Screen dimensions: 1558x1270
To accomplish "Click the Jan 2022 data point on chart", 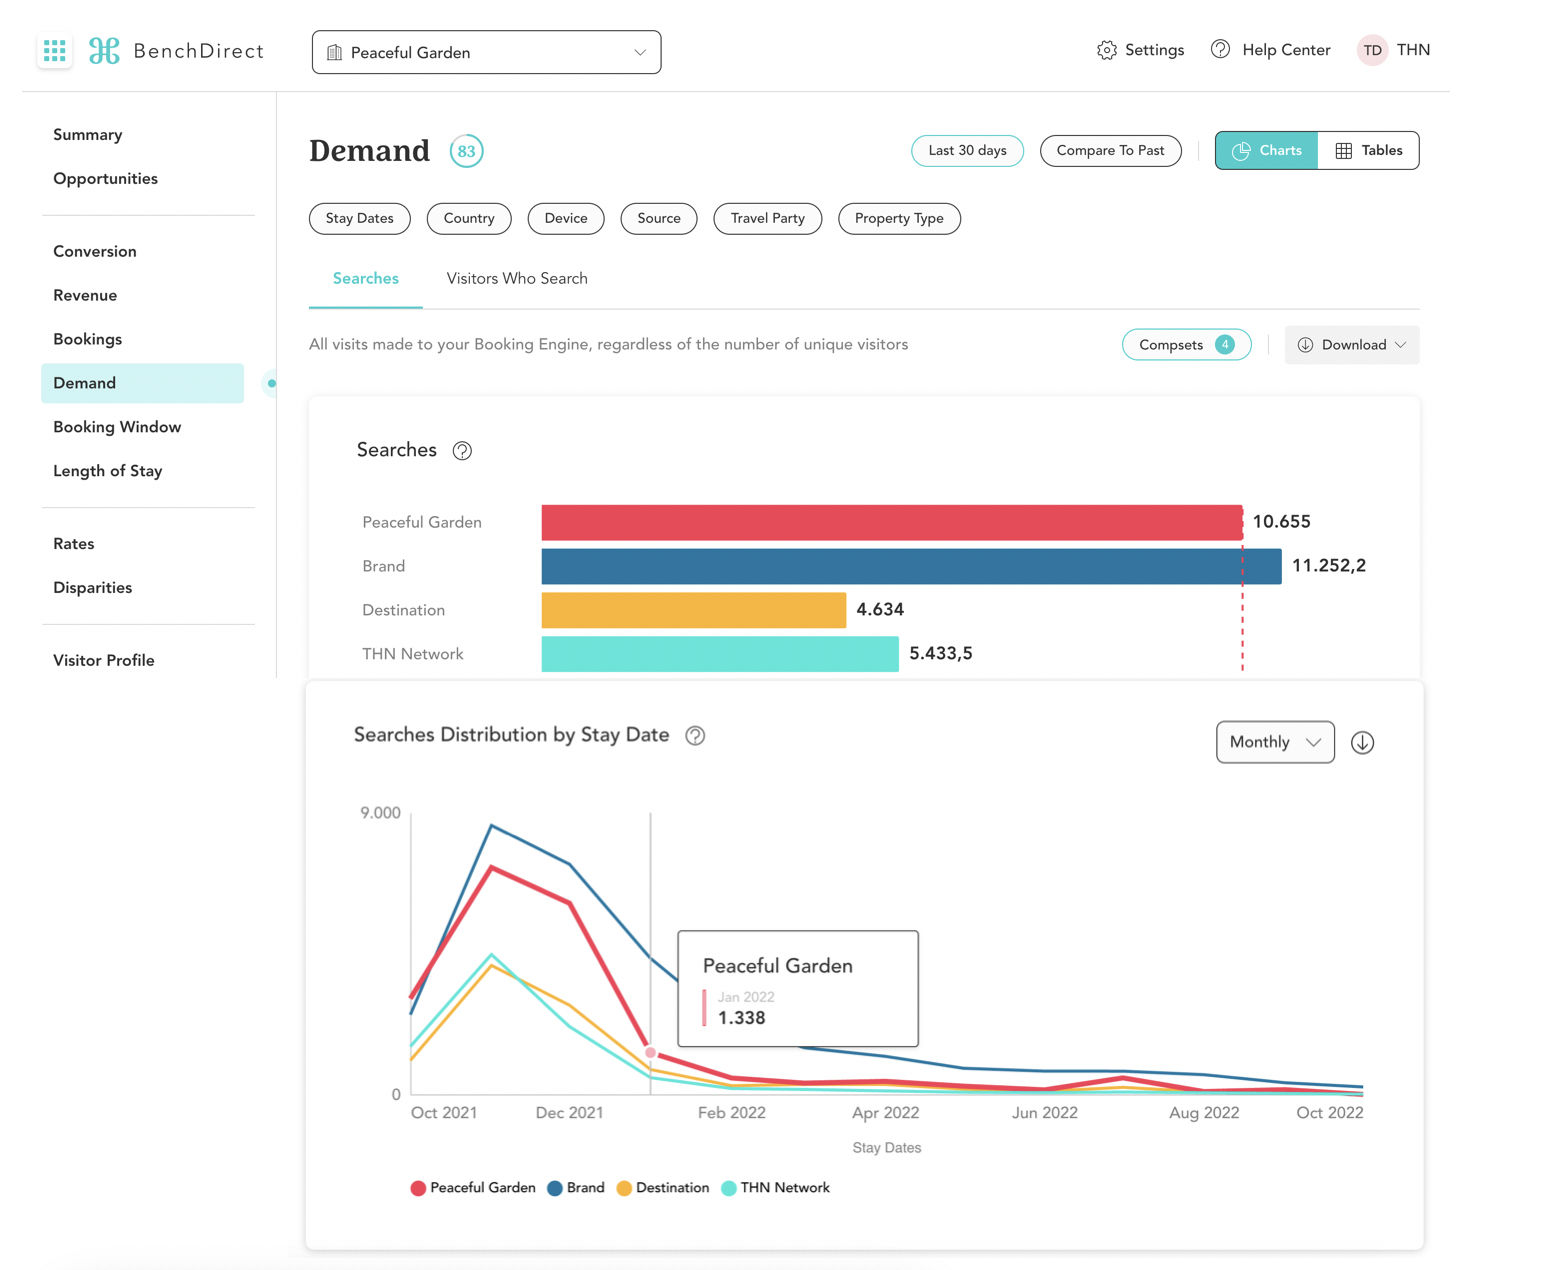I will 651,1053.
